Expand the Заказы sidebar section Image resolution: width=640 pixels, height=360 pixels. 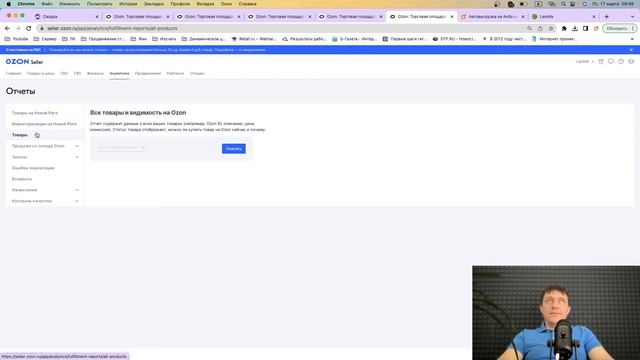pyautogui.click(x=45, y=157)
